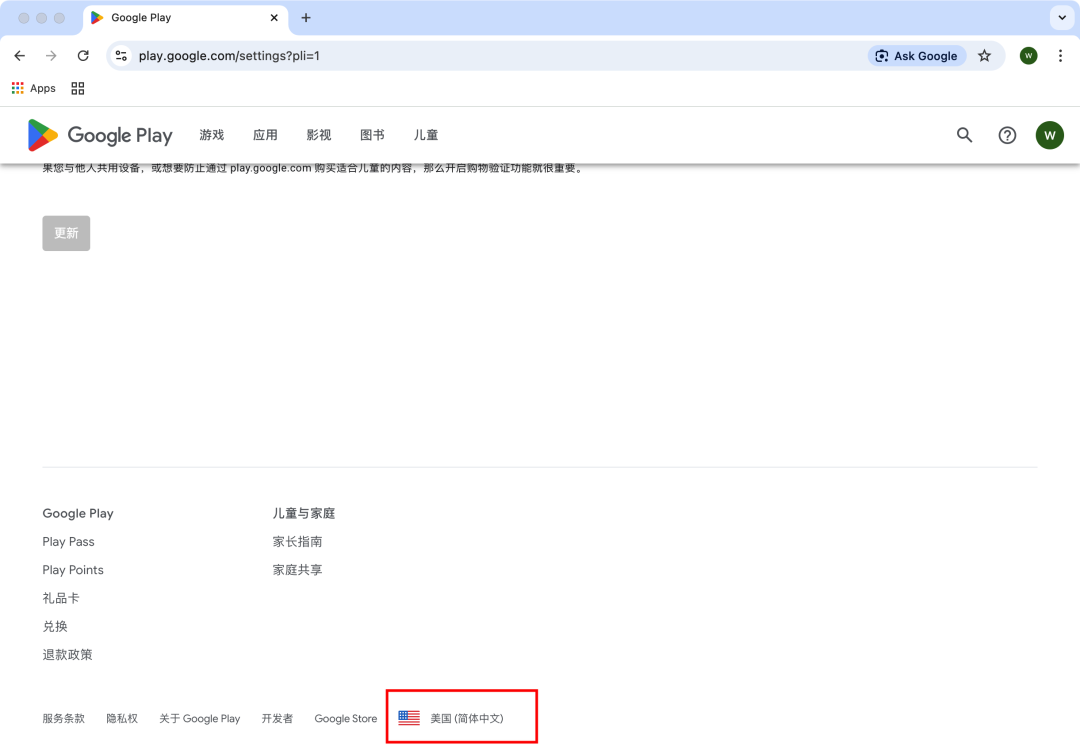Switch to 儿童 section
The width and height of the screenshot is (1080, 754).
point(426,135)
